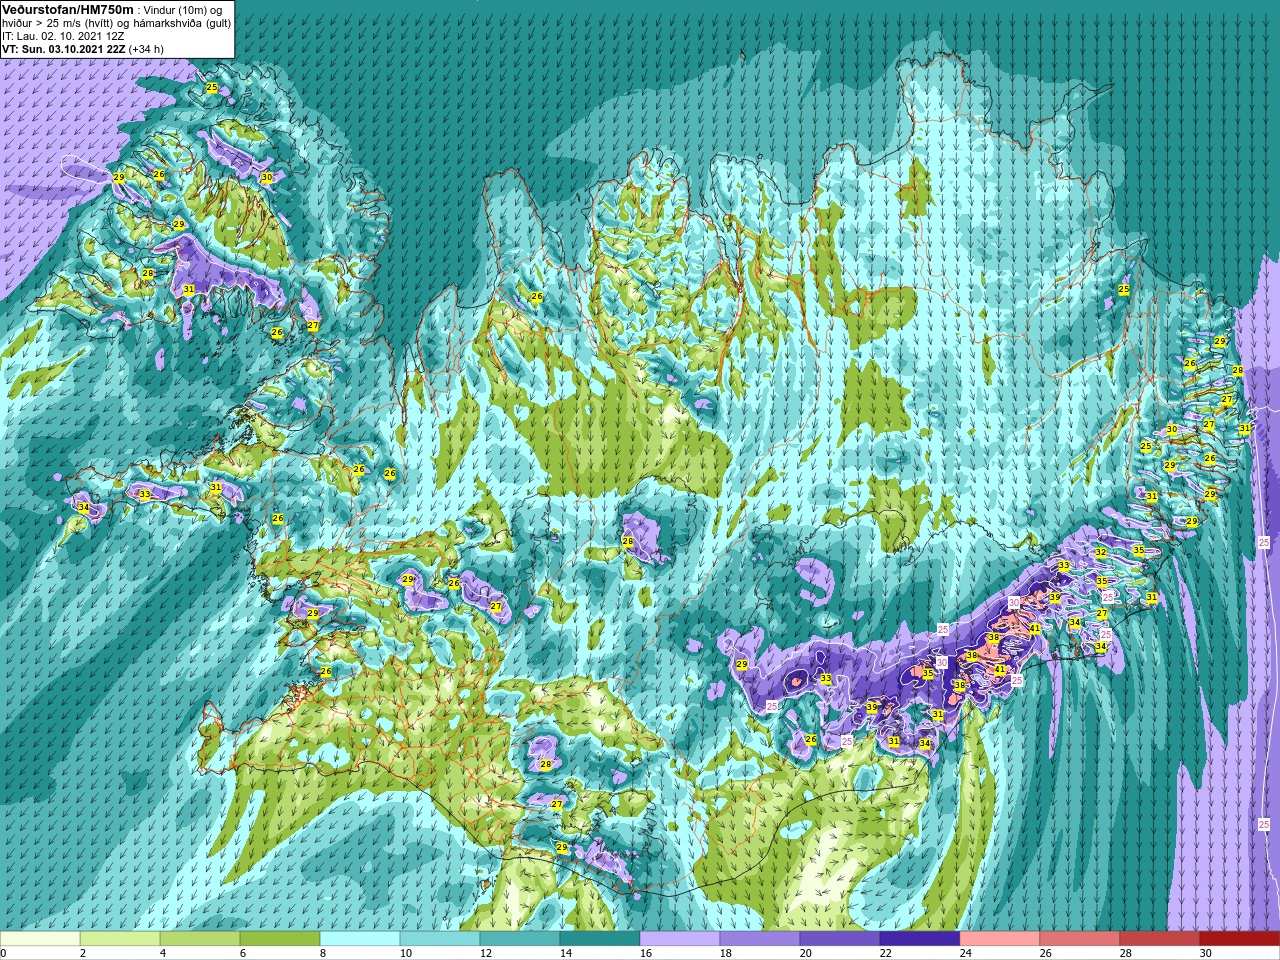This screenshot has height=960, width=1280.
Task: Select the 18–20 m/s legend color swatch
Action: pyautogui.click(x=760, y=939)
